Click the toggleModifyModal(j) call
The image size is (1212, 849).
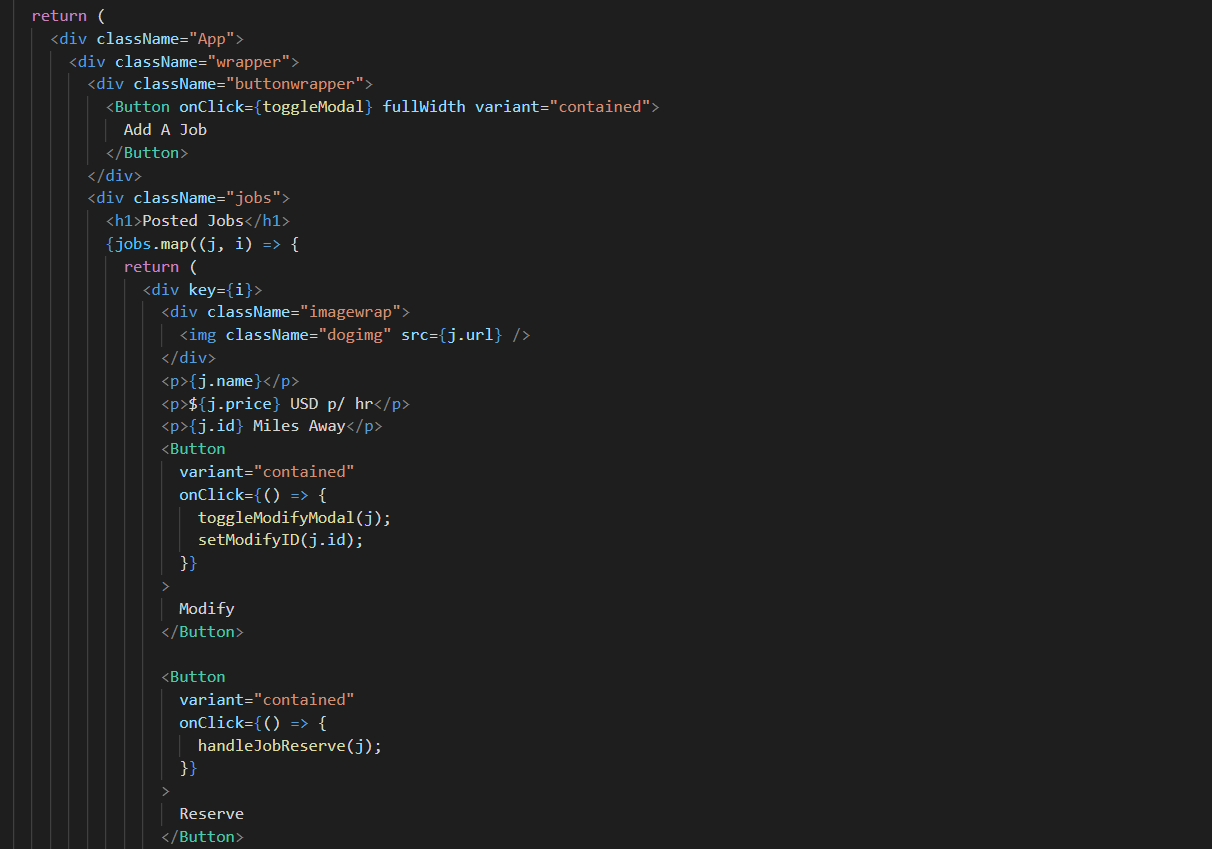(290, 517)
